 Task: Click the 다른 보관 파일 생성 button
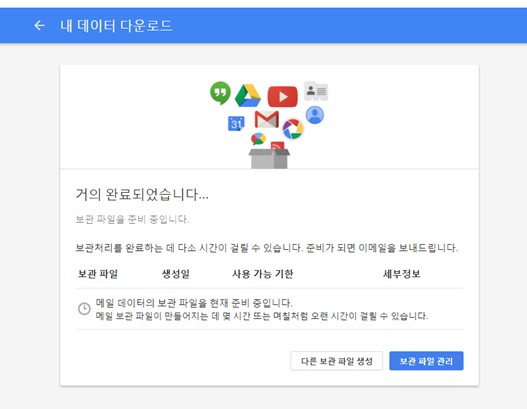coord(336,361)
